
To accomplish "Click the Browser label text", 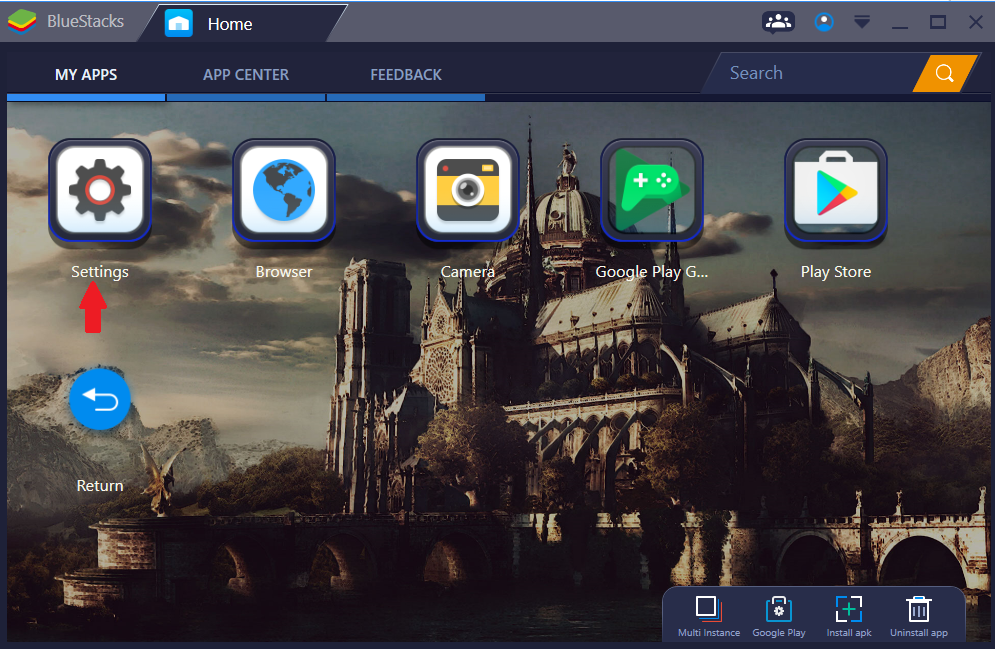I will (284, 272).
